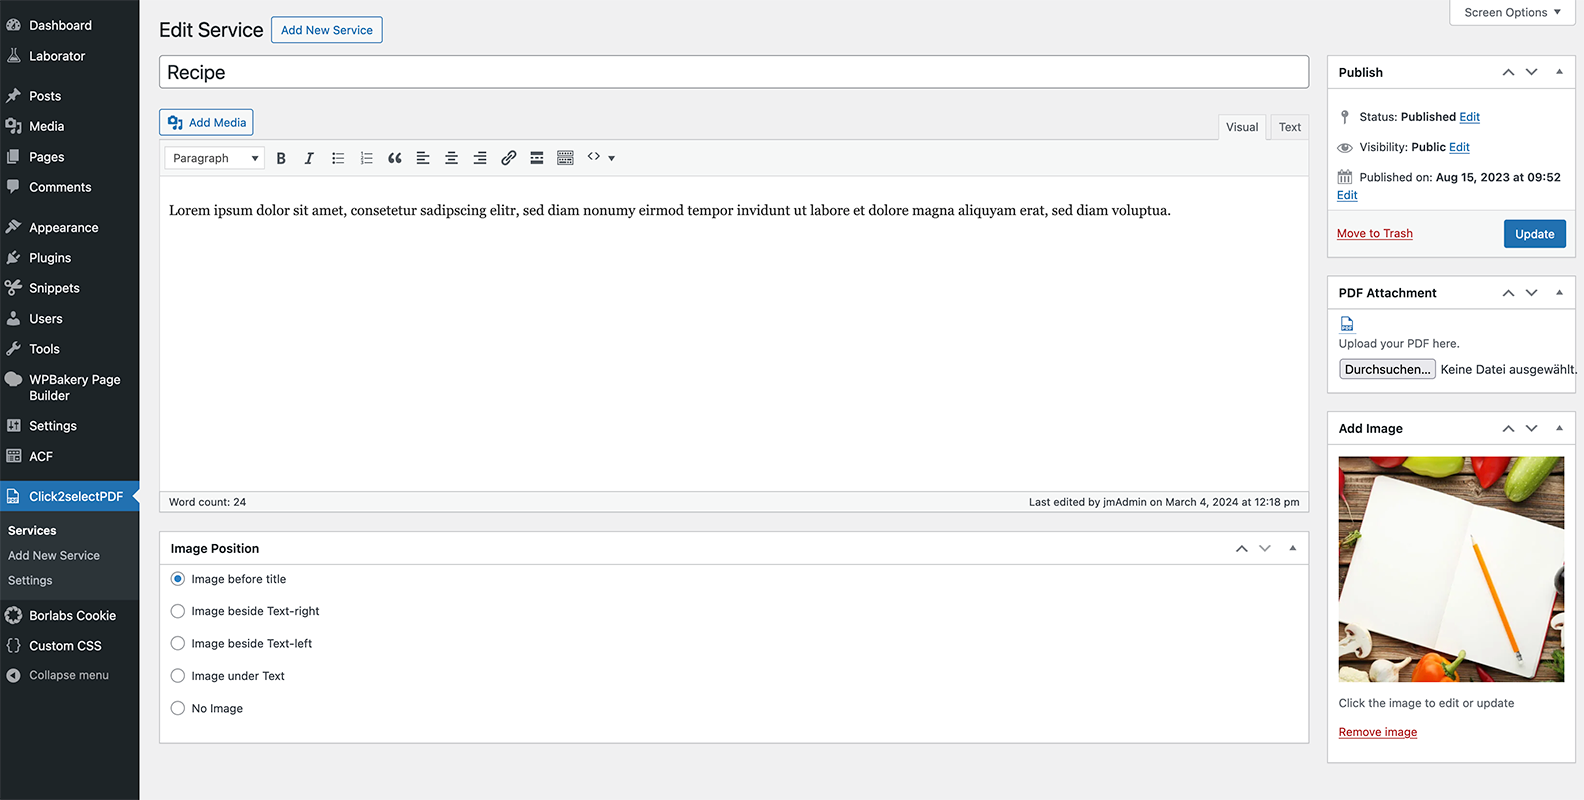Switch to the Text editor tab
This screenshot has width=1584, height=800.
coord(1290,127)
